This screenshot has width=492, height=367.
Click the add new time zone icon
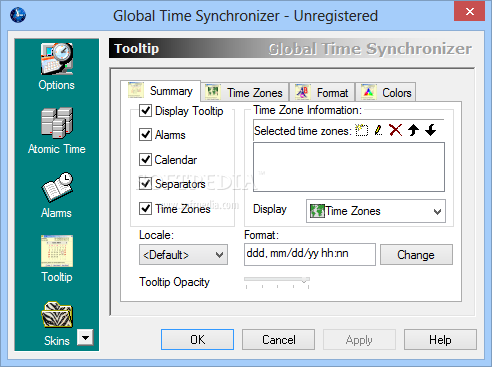[x=362, y=130]
